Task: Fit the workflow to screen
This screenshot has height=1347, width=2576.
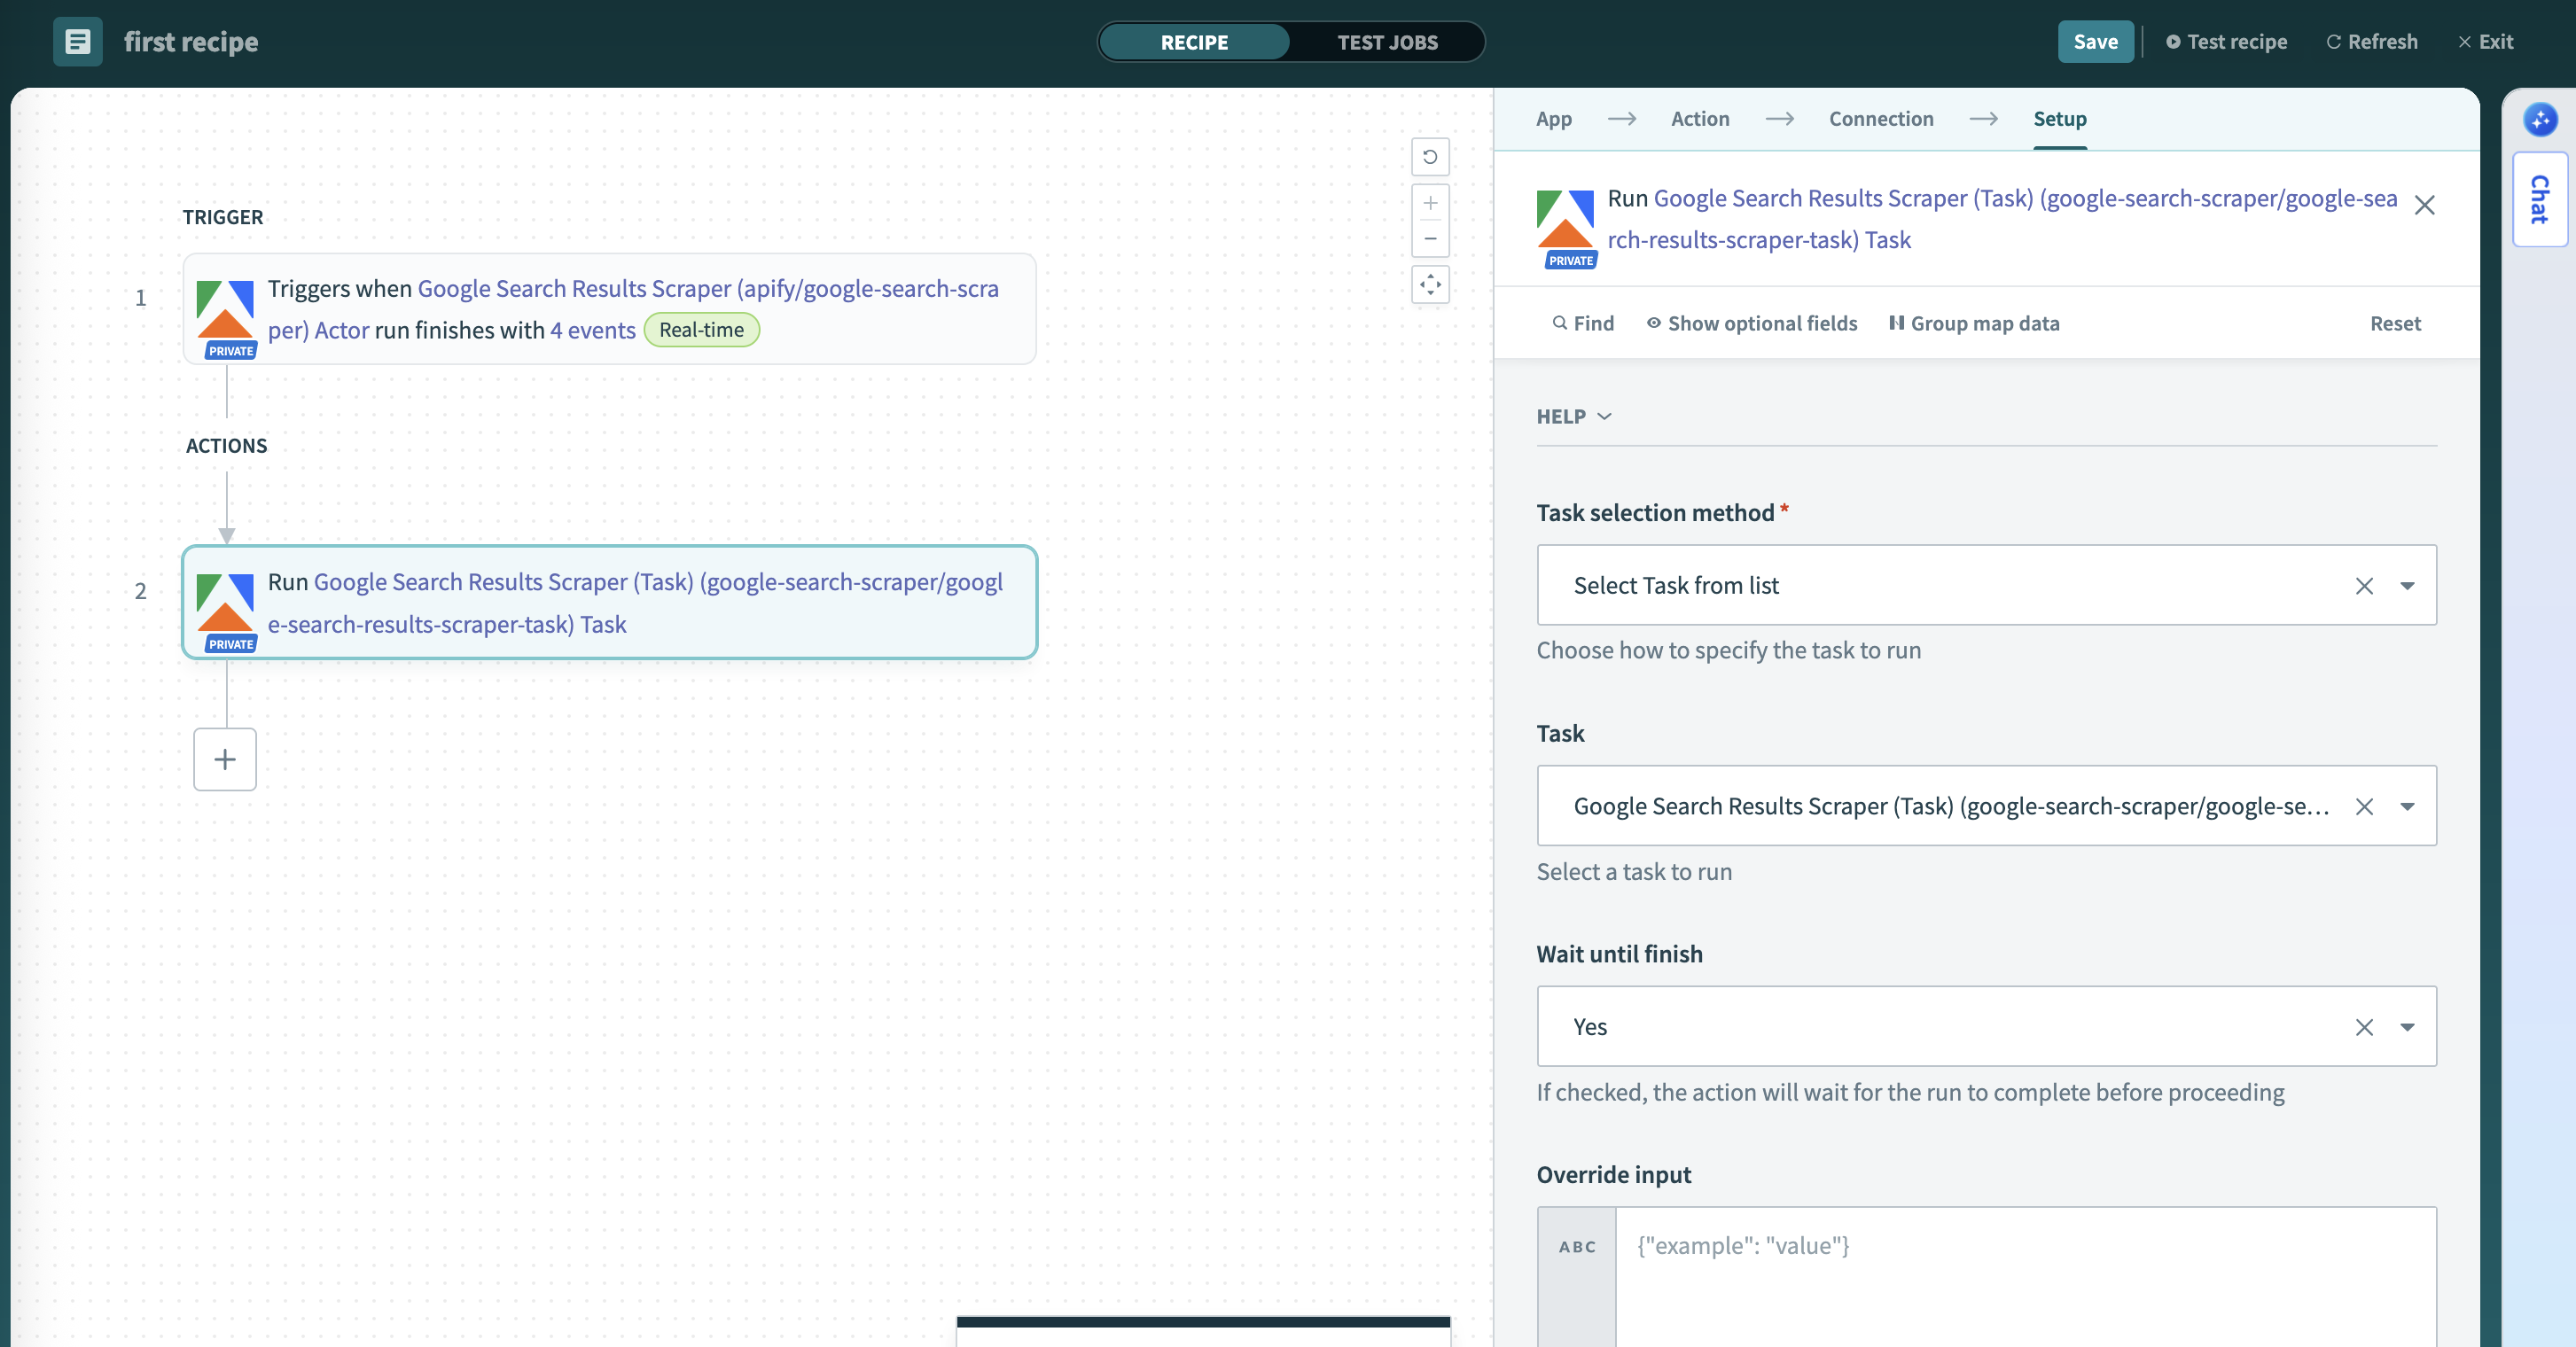Action: [1430, 285]
